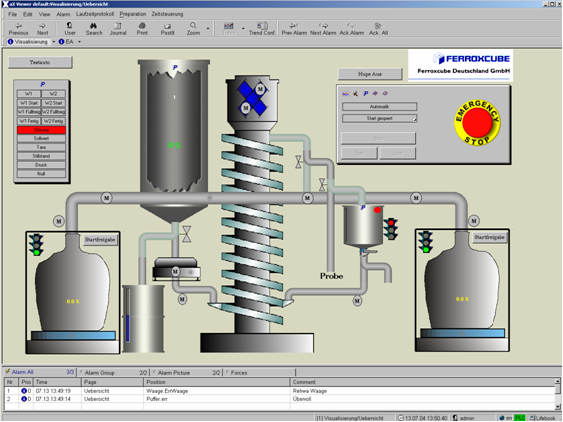Click the Hupe Aus button
Image resolution: width=563 pixels, height=422 pixels.
tap(370, 74)
